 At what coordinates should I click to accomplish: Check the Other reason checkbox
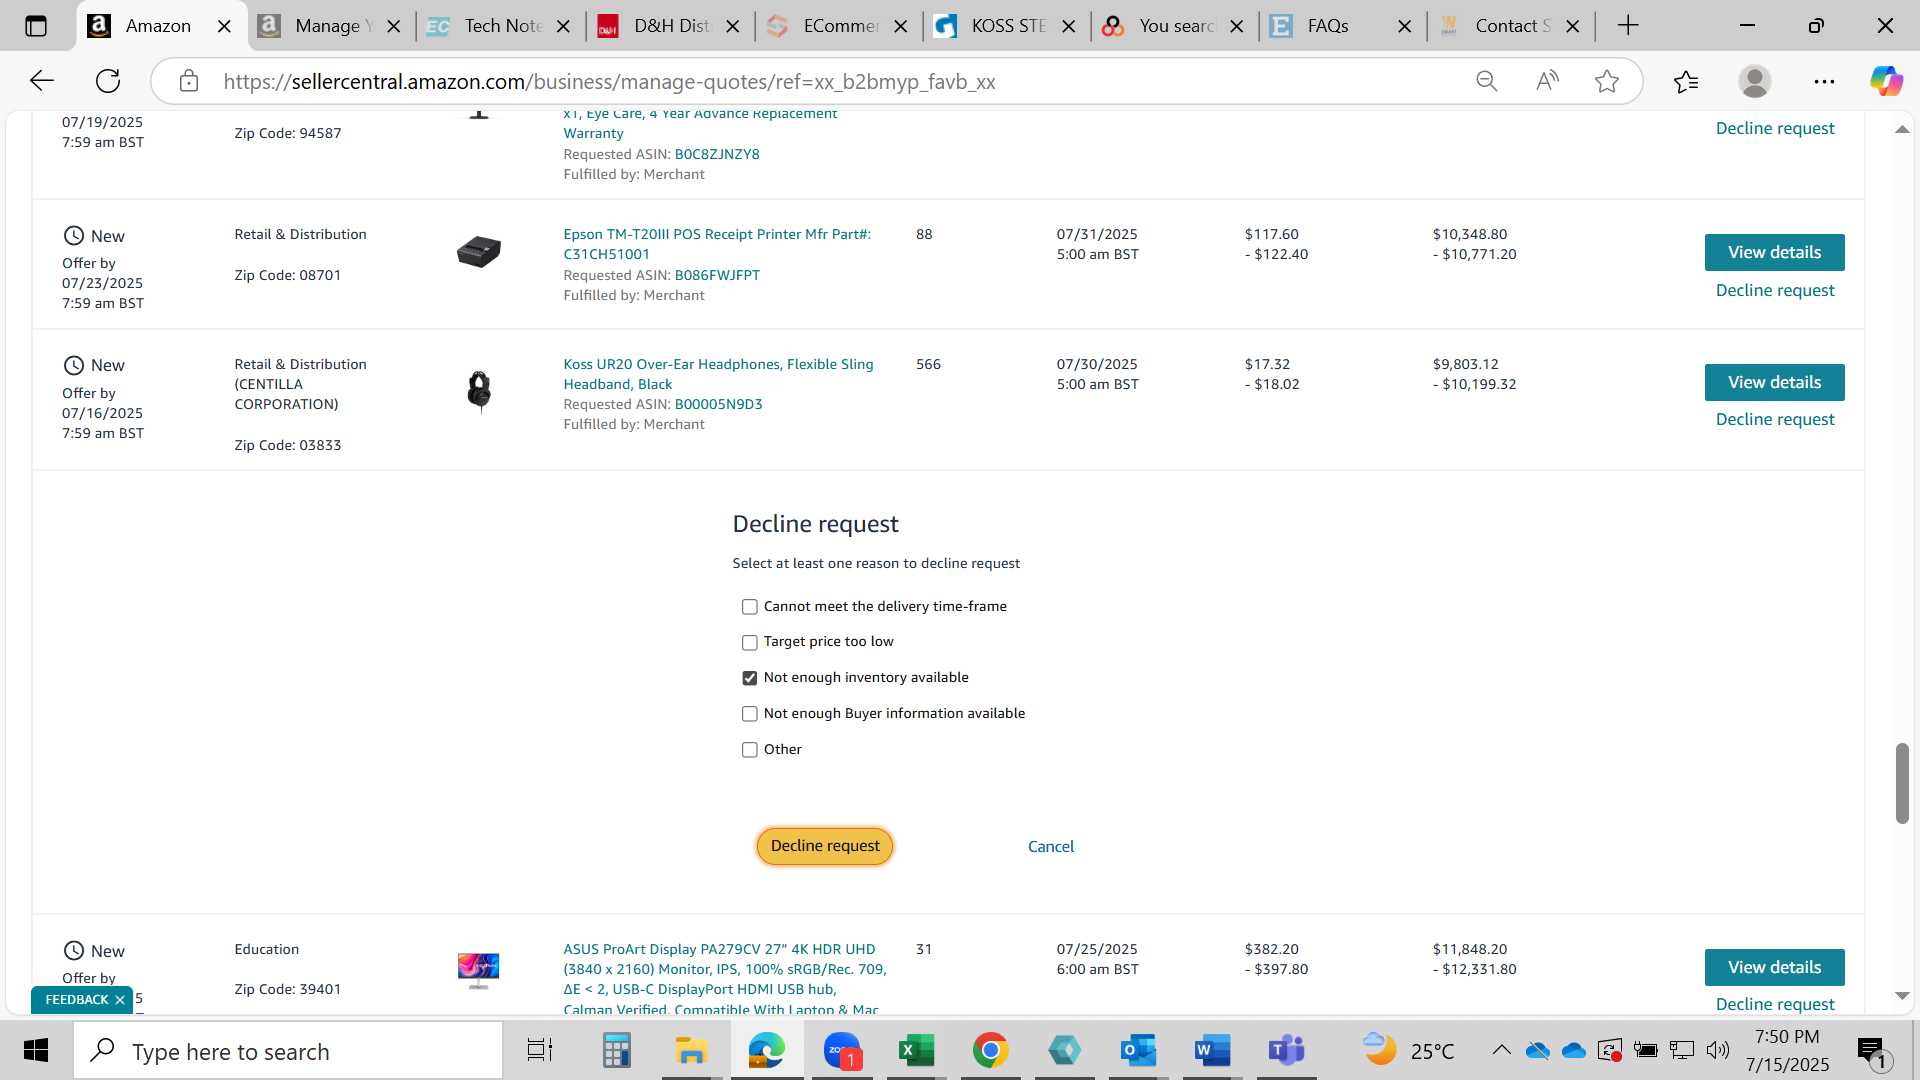[x=750, y=750]
